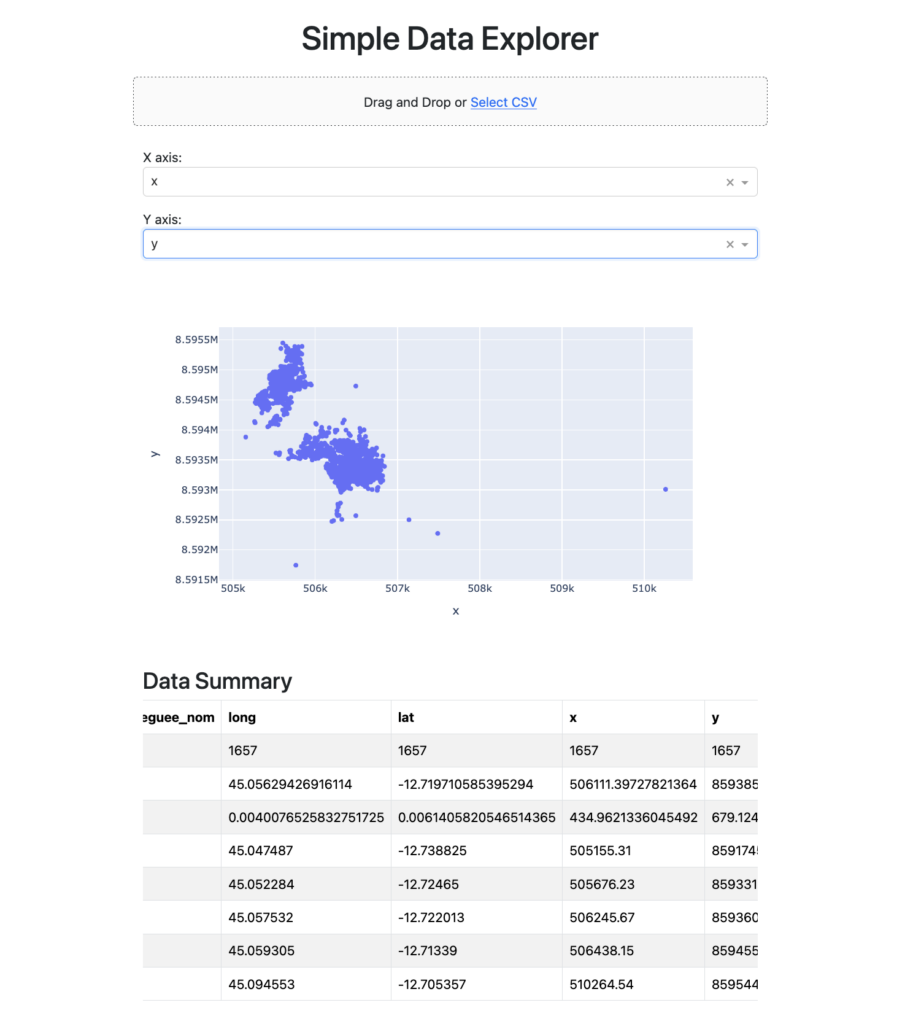Image resolution: width=913 pixels, height=1024 pixels.
Task: Click the x axis label below the chart
Action: tap(455, 610)
